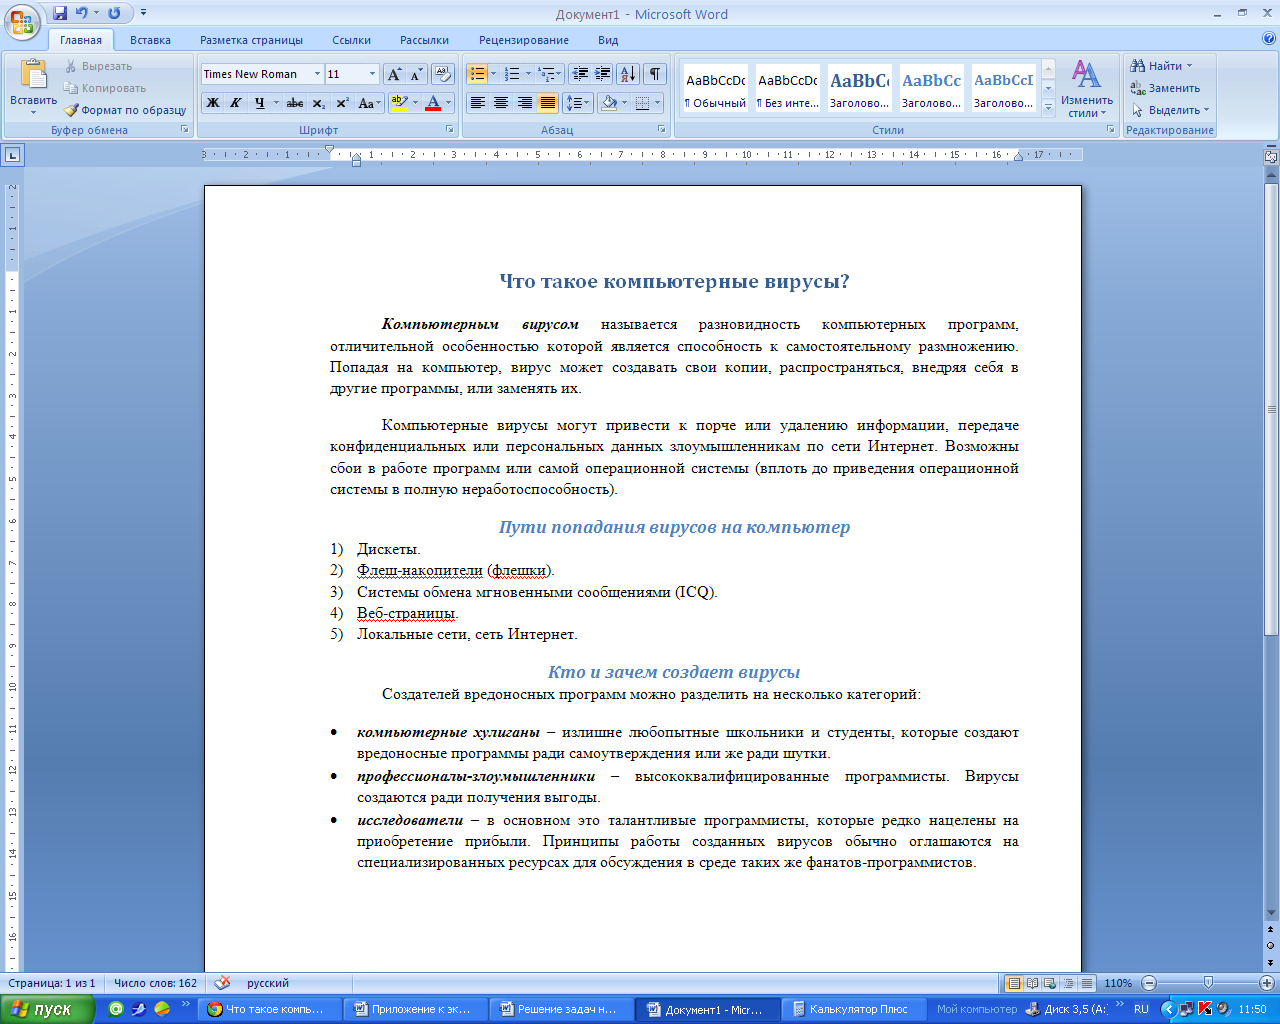
Task: Open the Рецензирование tab
Action: (523, 40)
